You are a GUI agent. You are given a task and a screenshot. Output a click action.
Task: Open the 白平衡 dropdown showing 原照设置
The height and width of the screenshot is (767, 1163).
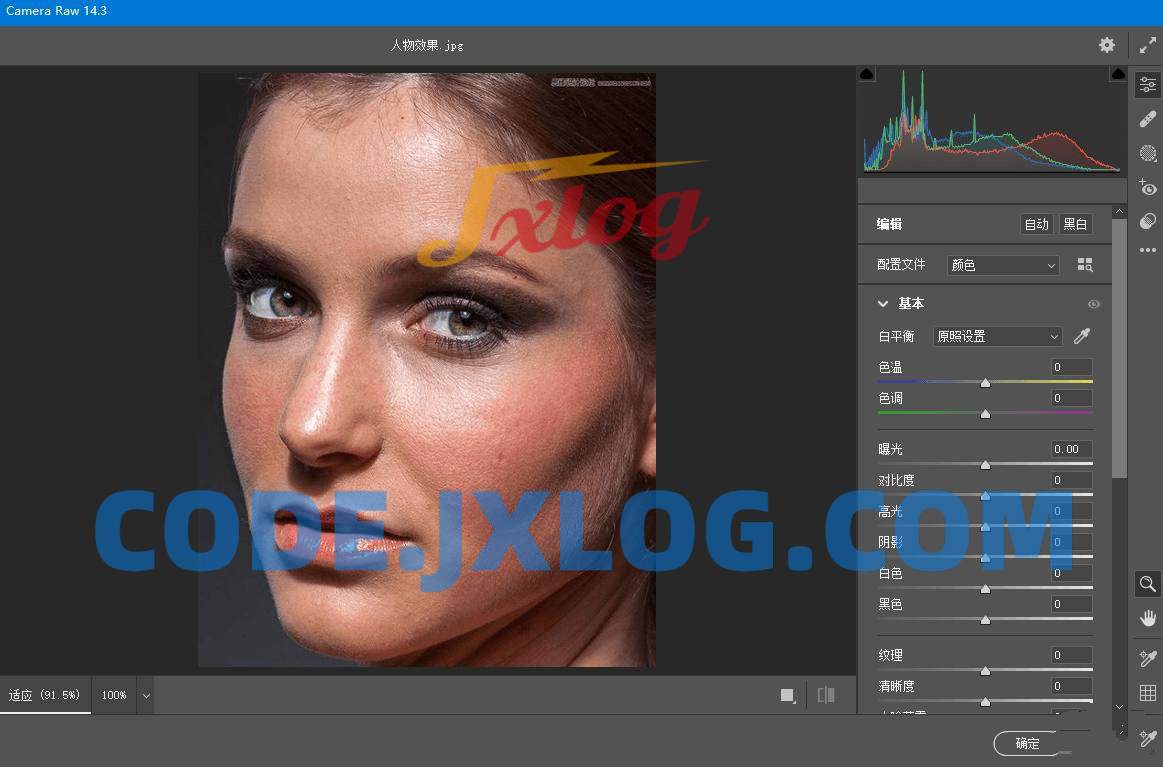click(996, 336)
